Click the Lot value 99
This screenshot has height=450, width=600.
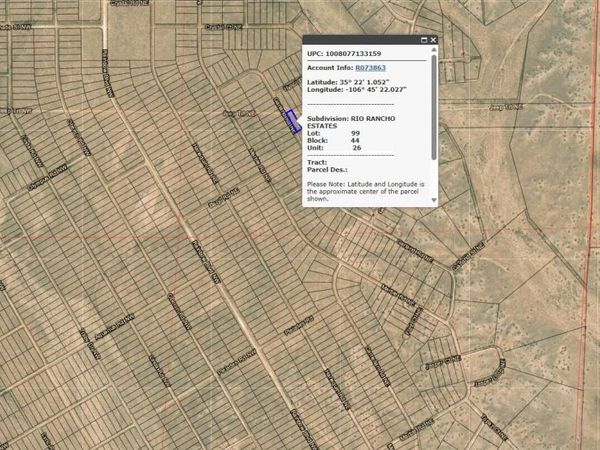[x=355, y=133]
